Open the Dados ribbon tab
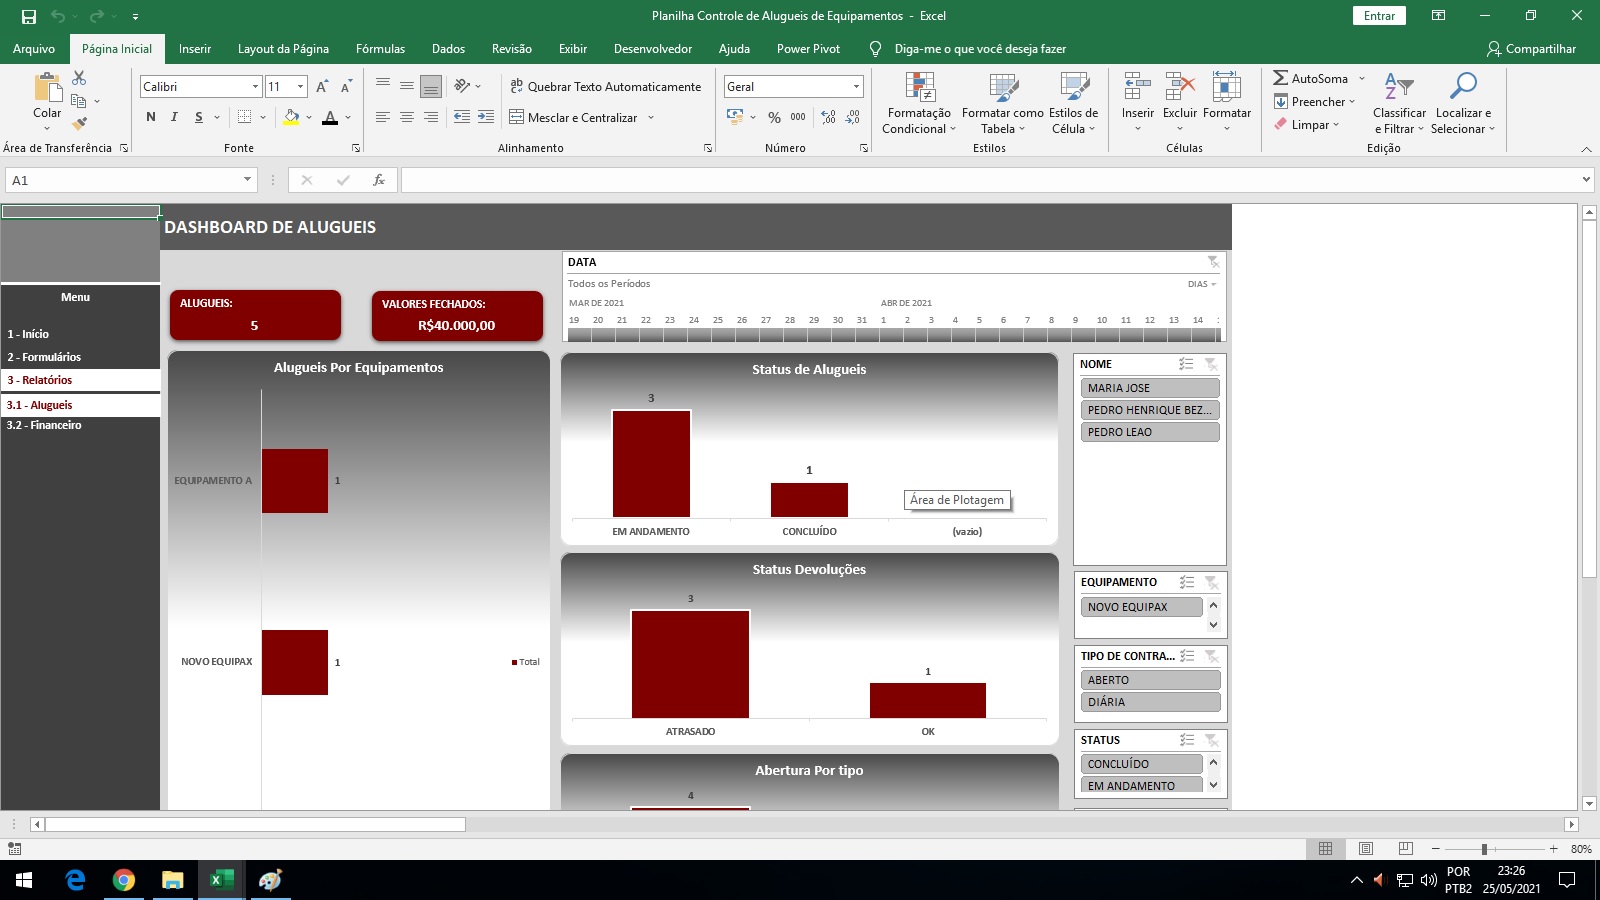The image size is (1600, 900). (448, 49)
